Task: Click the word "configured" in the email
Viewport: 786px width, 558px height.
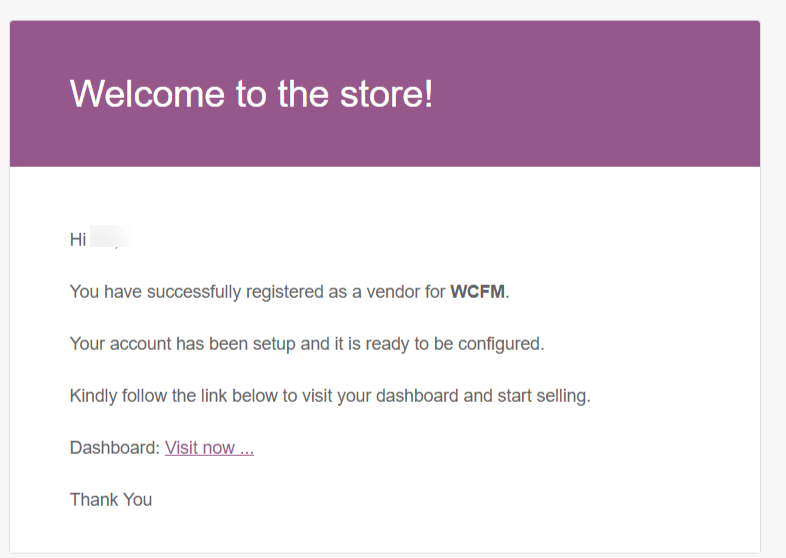Action: pyautogui.click(x=500, y=344)
